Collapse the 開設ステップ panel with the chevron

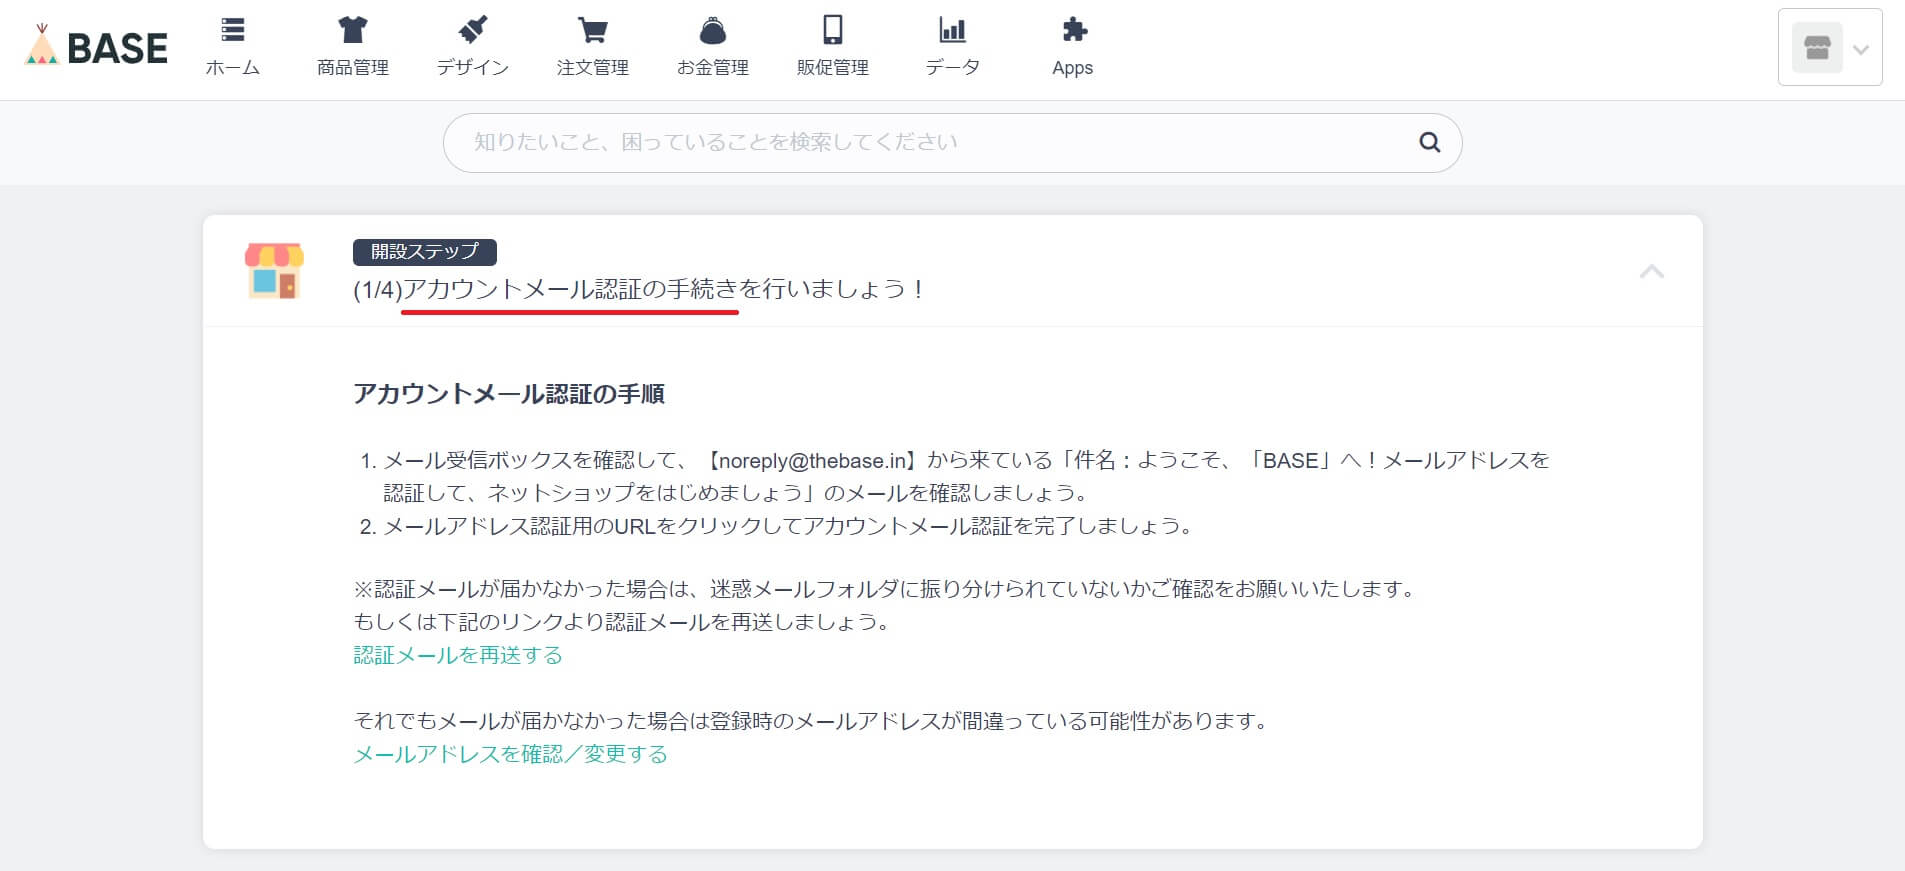[x=1651, y=271]
